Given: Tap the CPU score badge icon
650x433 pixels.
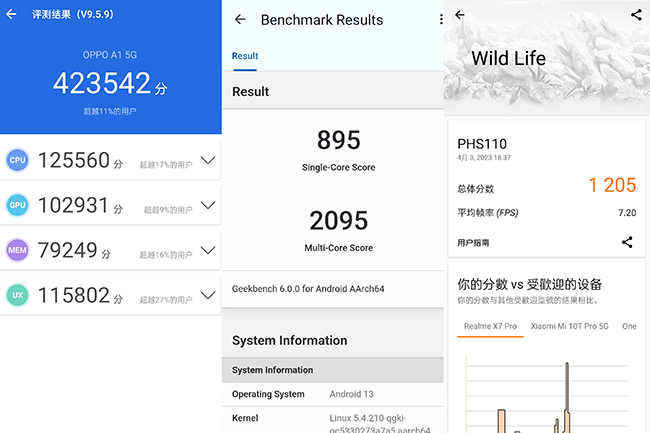Looking at the screenshot, I should click(17, 160).
